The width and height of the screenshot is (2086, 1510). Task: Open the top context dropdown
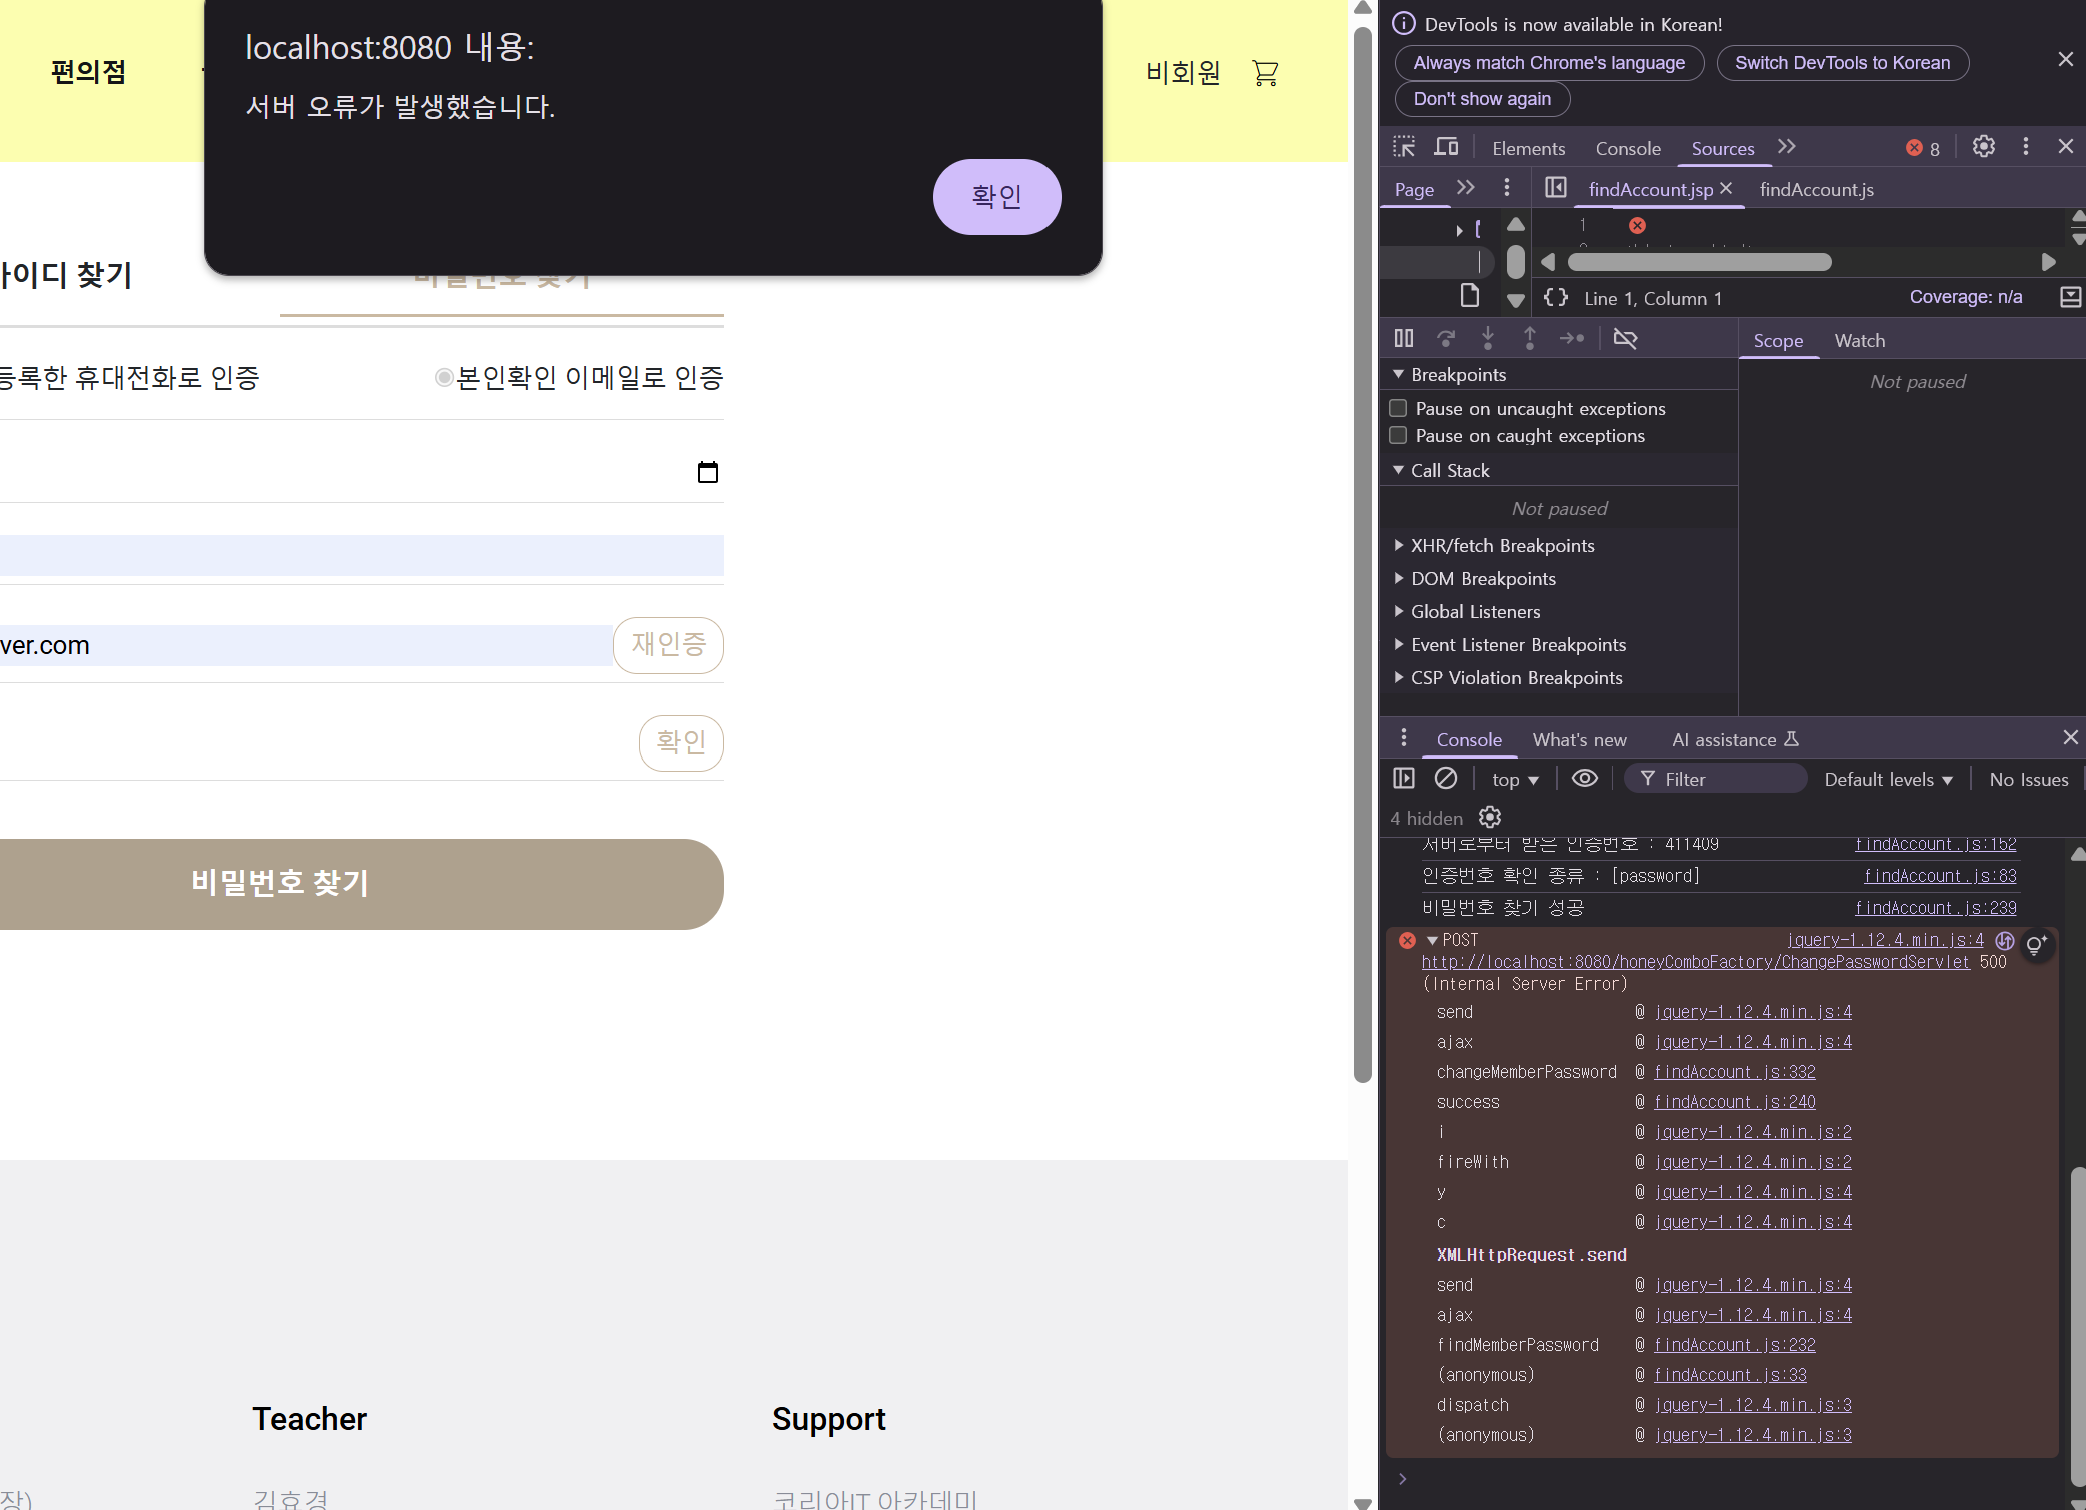[x=1514, y=780]
